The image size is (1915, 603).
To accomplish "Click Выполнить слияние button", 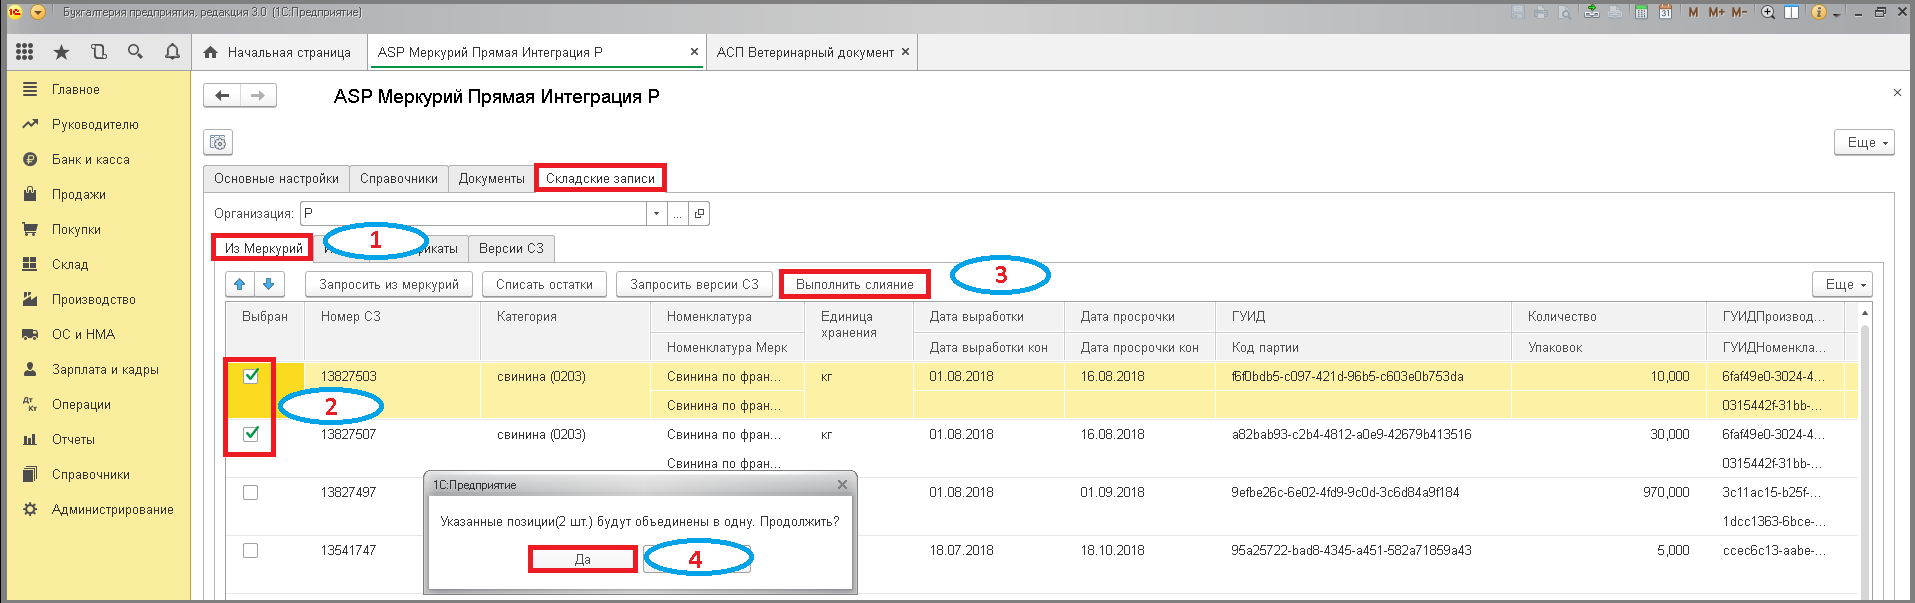I will [855, 284].
